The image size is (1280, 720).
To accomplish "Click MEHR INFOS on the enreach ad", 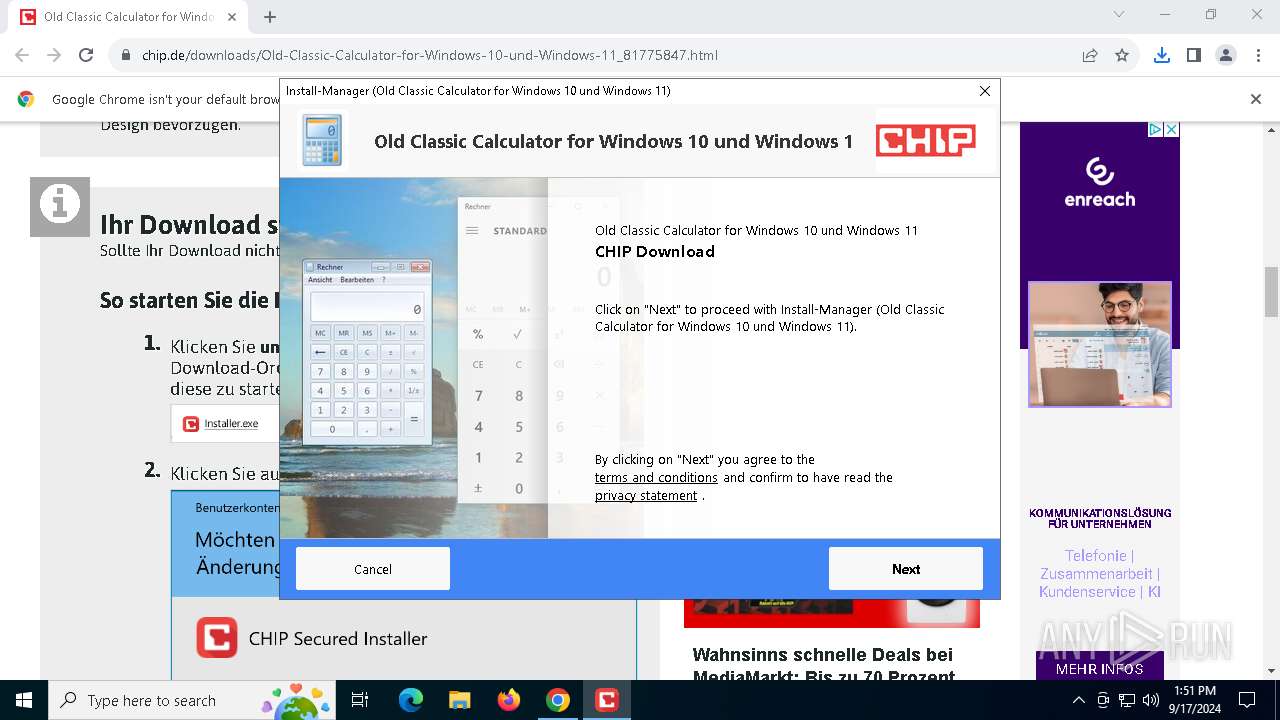I will [1100, 668].
